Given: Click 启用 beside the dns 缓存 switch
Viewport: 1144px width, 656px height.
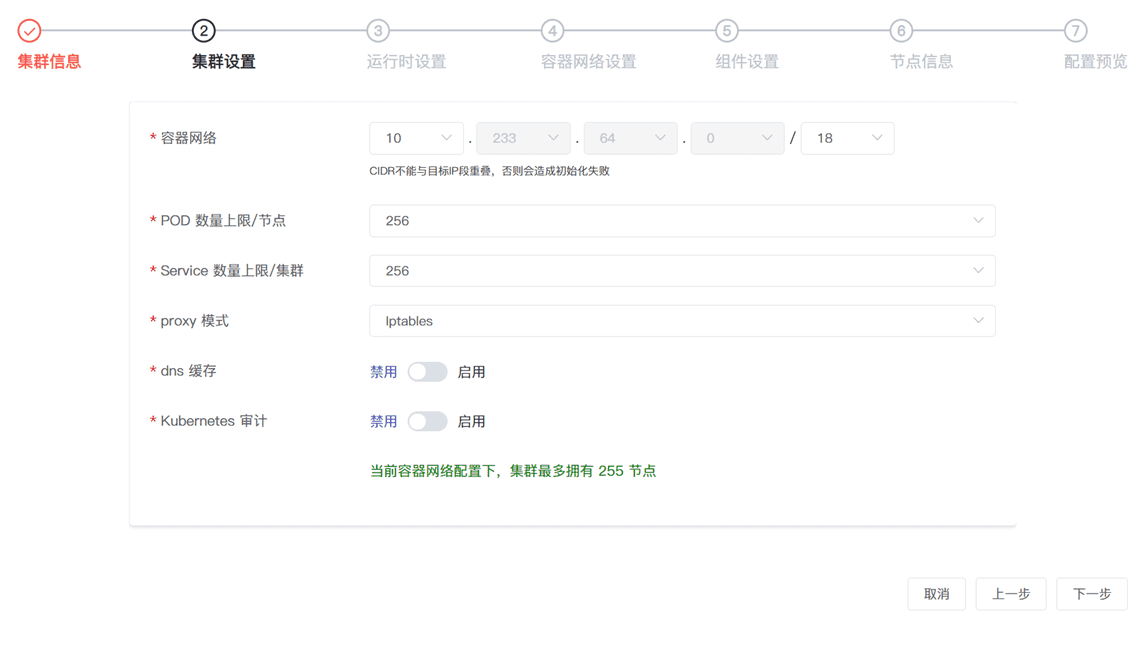Looking at the screenshot, I should tap(471, 372).
